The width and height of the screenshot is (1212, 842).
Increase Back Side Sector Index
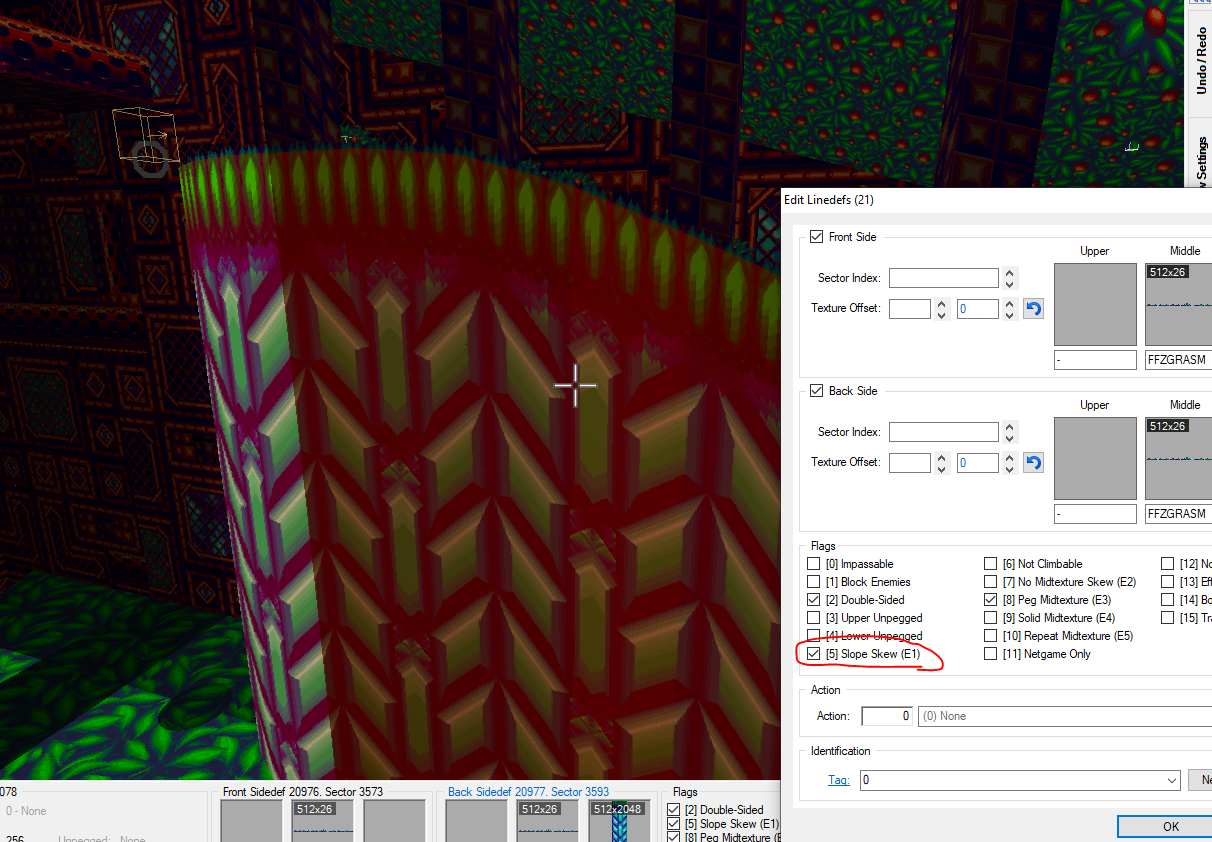[1010, 427]
